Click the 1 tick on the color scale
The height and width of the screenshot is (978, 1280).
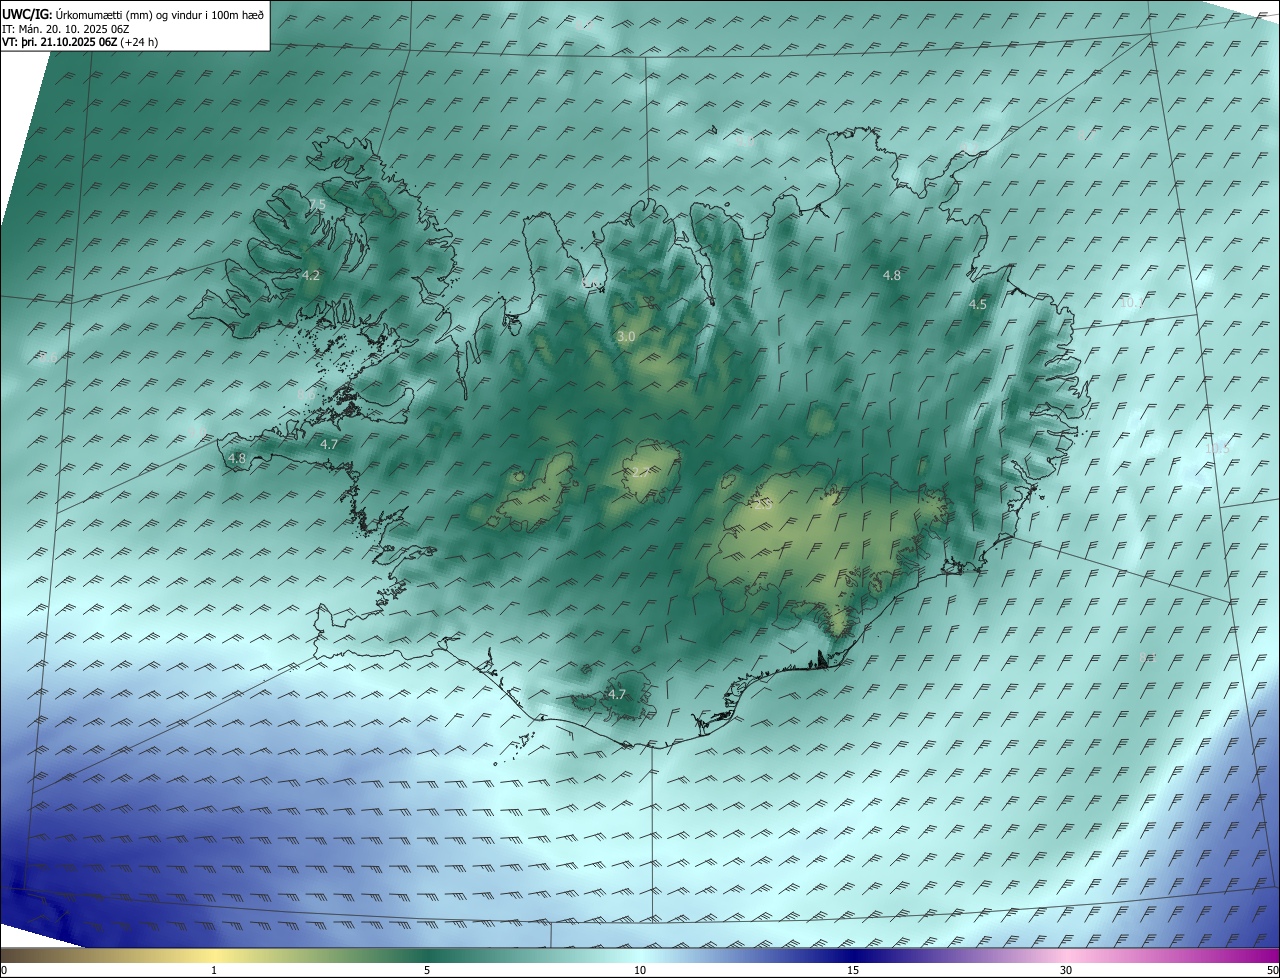[214, 971]
